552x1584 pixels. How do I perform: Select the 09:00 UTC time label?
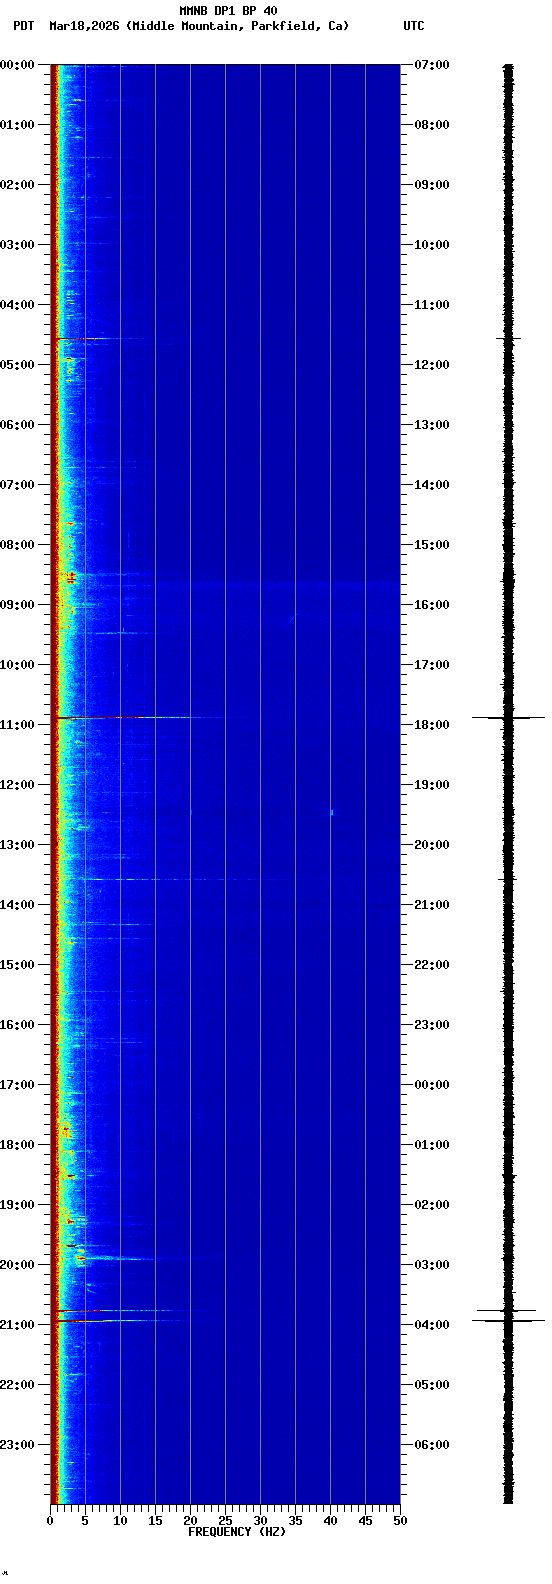tap(432, 185)
